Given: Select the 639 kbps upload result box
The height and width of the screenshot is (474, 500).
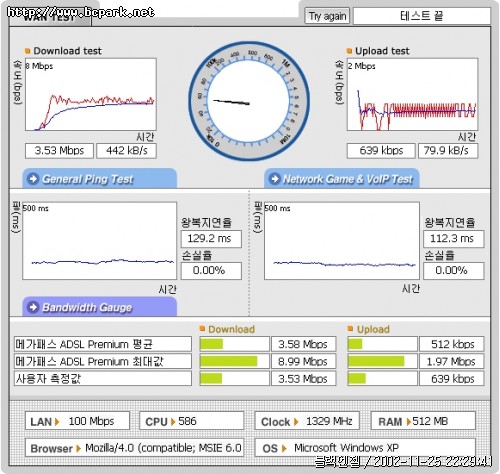Looking at the screenshot, I should [381, 151].
